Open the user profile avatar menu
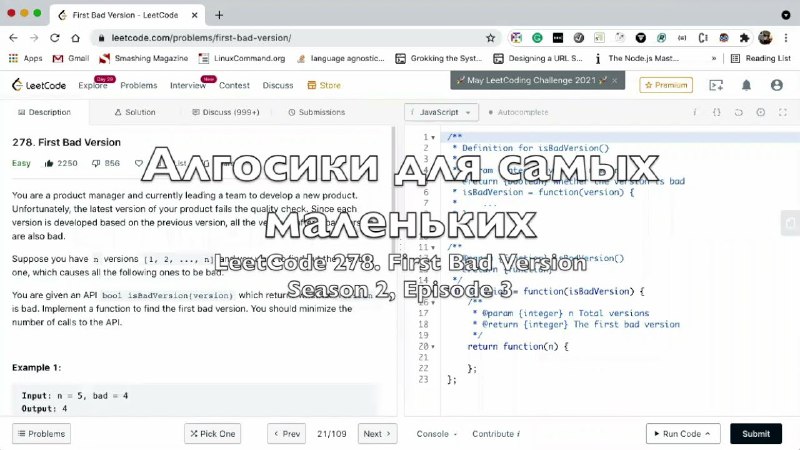The width and height of the screenshot is (800, 450). (777, 85)
